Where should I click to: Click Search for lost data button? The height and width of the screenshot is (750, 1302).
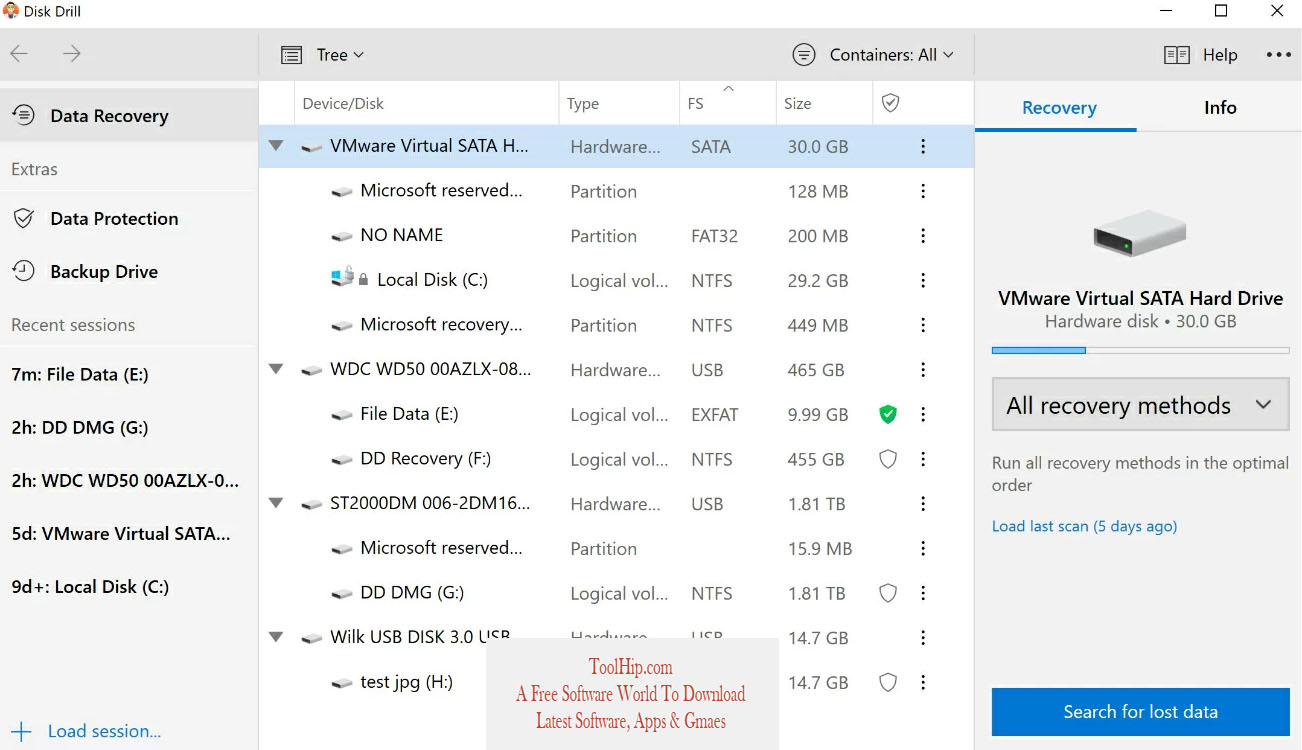[1140, 712]
